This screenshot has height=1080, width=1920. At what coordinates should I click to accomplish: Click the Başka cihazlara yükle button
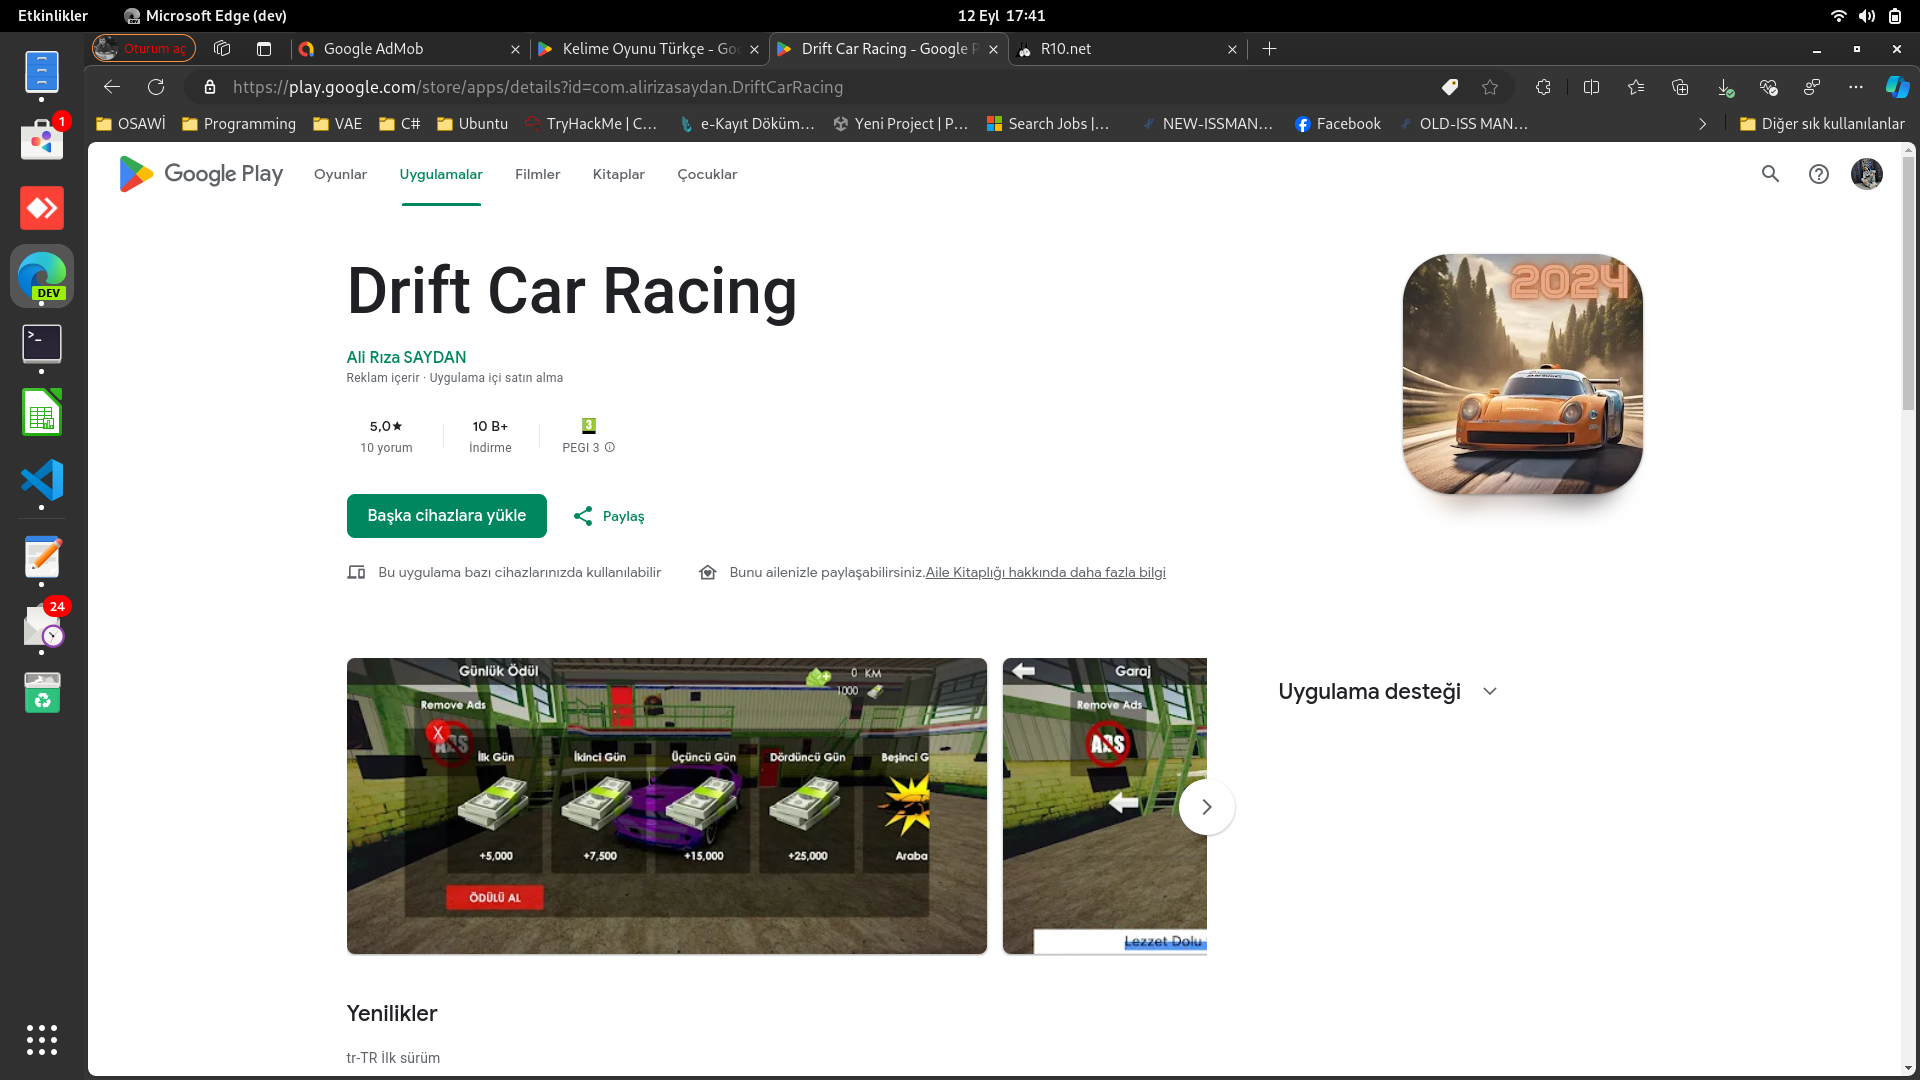tap(447, 516)
